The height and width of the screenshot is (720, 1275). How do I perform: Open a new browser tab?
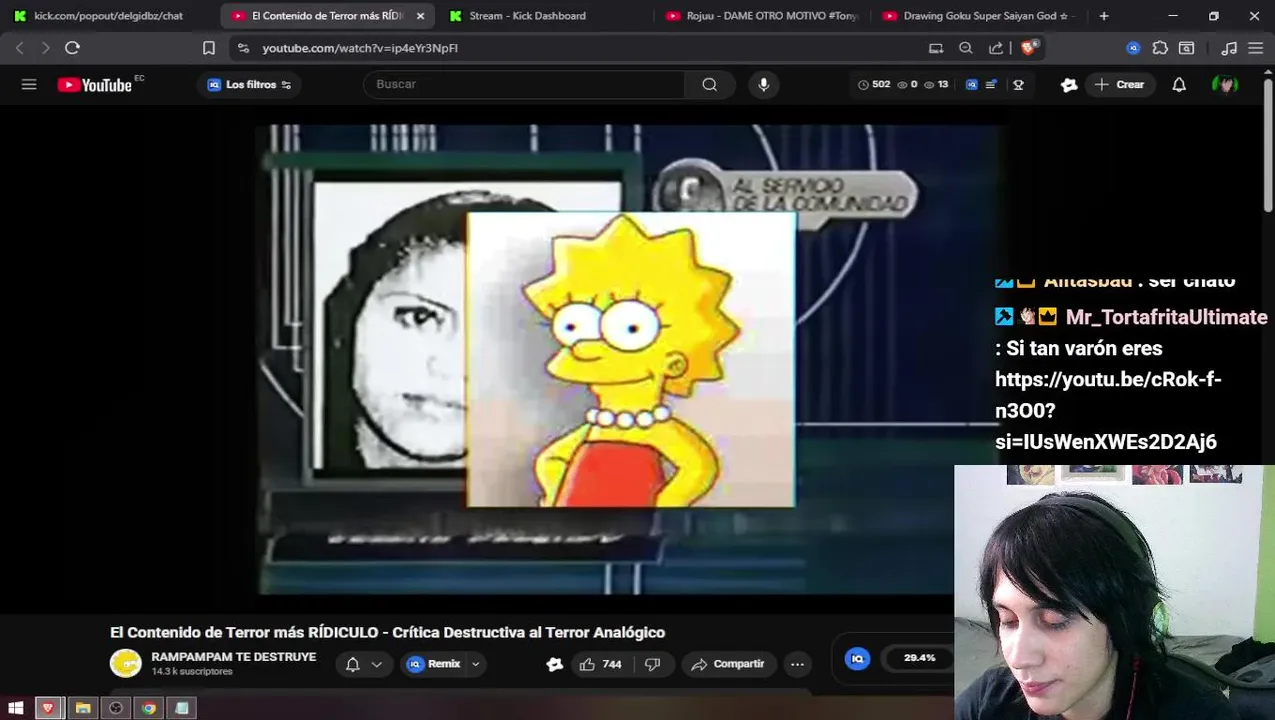[x=1104, y=16]
